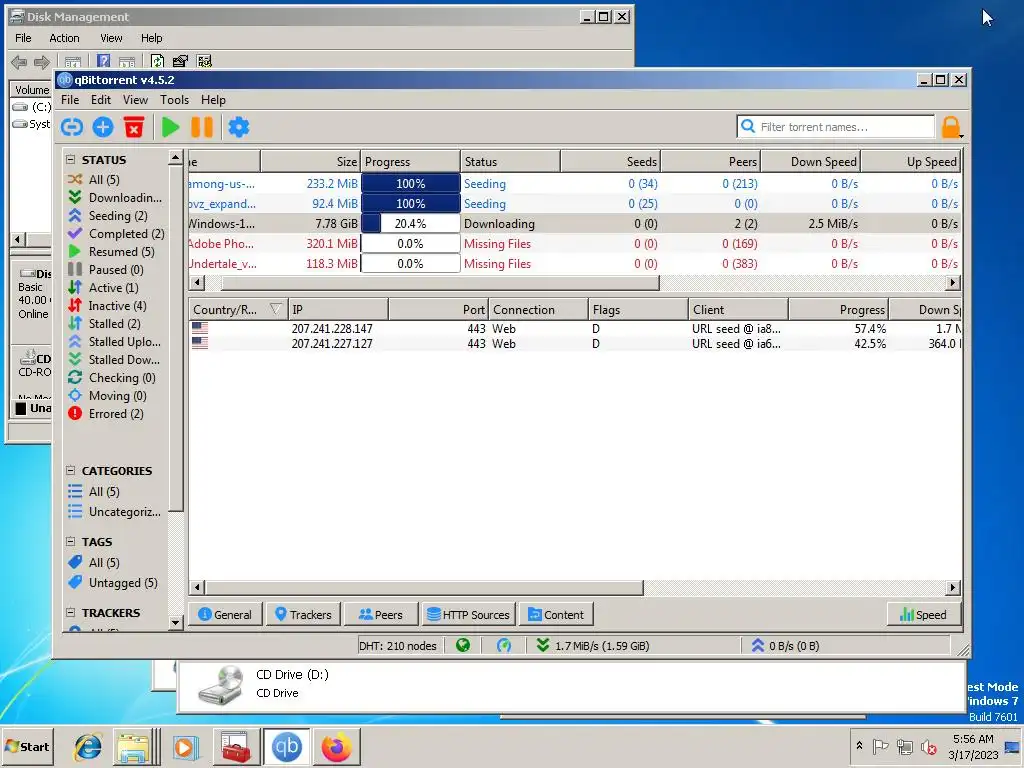Image resolution: width=1024 pixels, height=768 pixels.
Task: Sort torrents by Down Speed column
Action: tap(810, 161)
